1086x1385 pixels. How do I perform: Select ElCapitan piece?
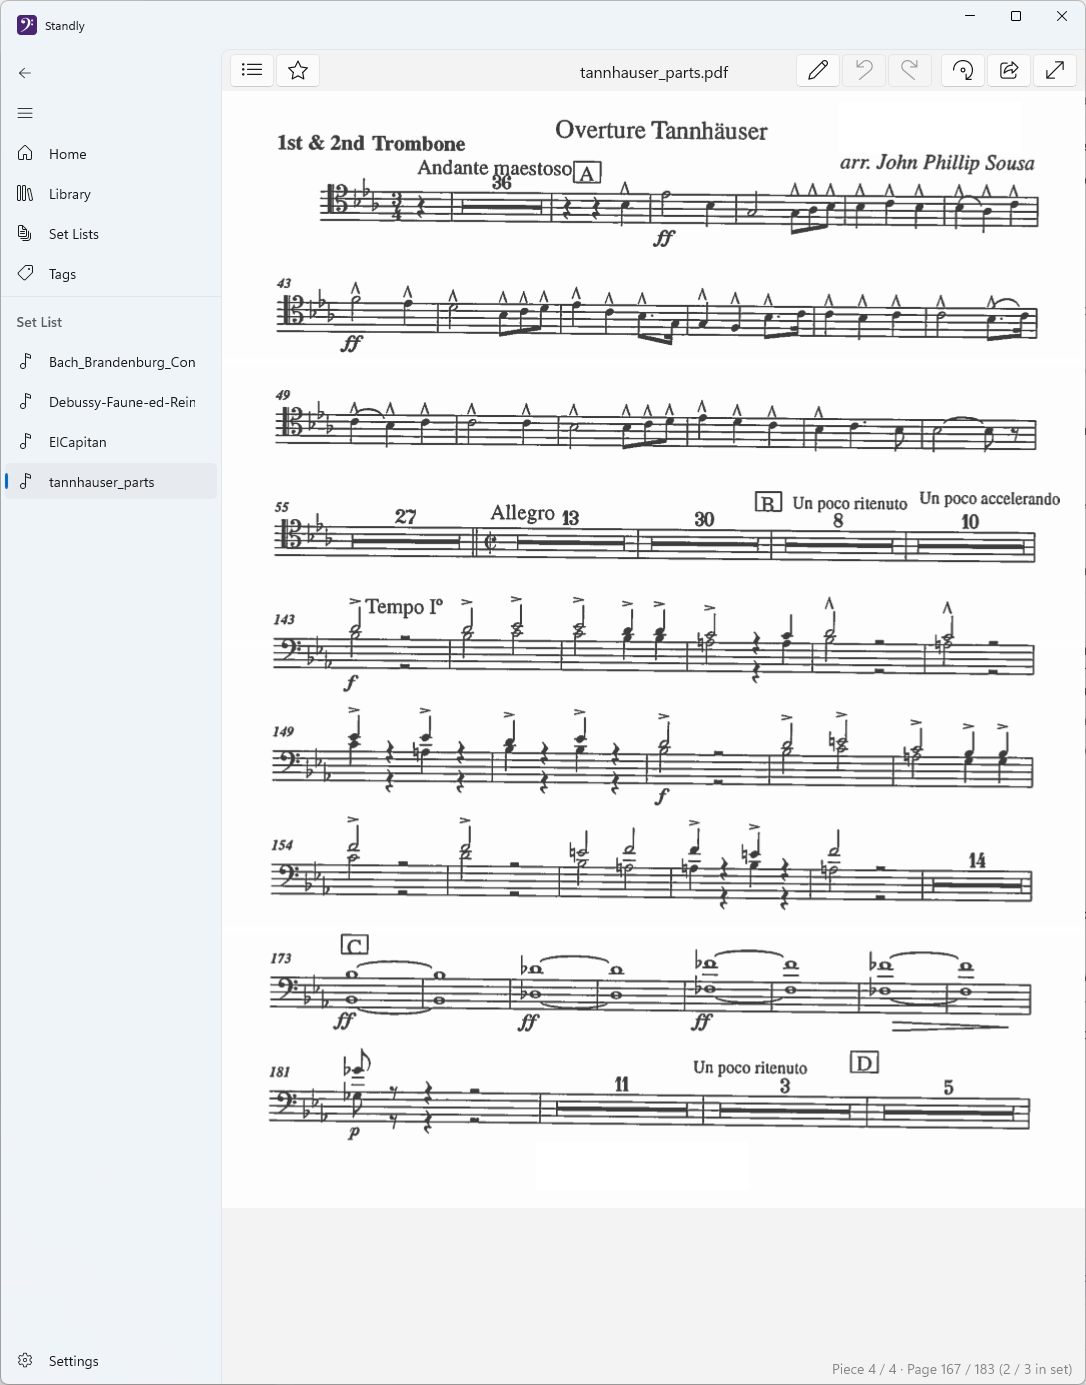click(110, 442)
